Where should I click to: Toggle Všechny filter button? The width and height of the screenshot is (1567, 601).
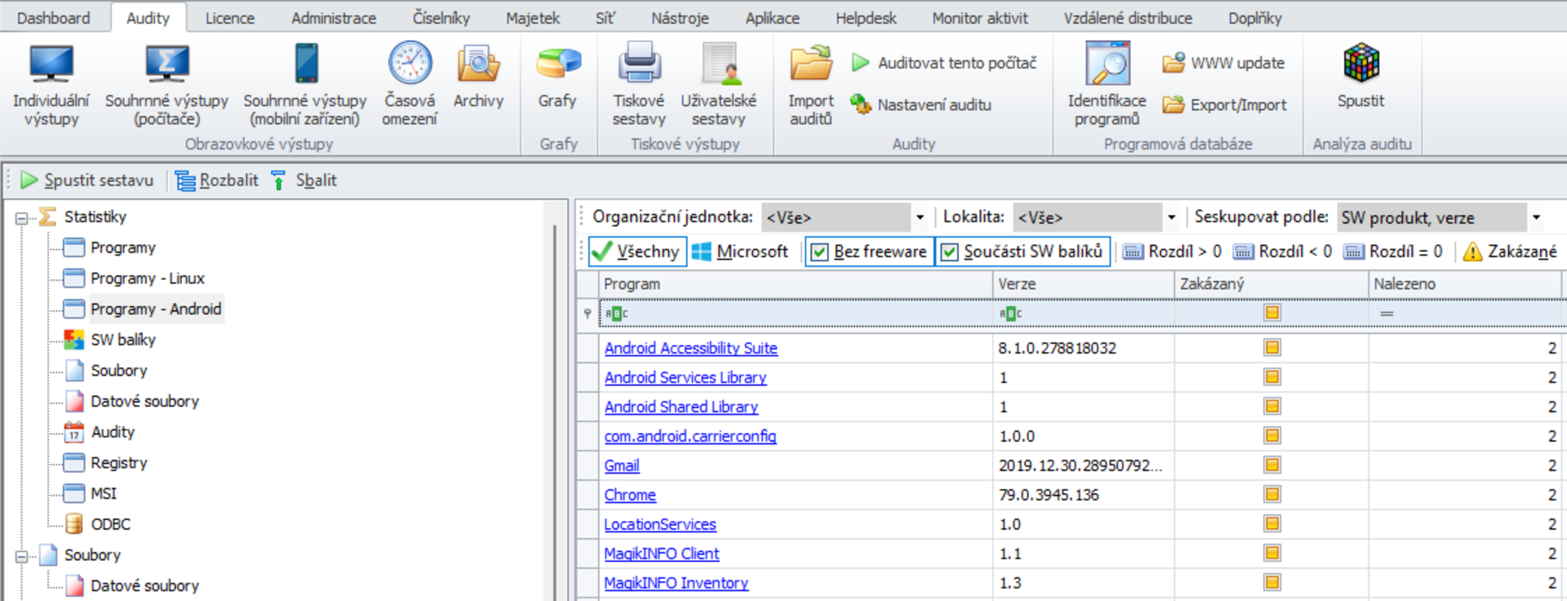(x=638, y=252)
